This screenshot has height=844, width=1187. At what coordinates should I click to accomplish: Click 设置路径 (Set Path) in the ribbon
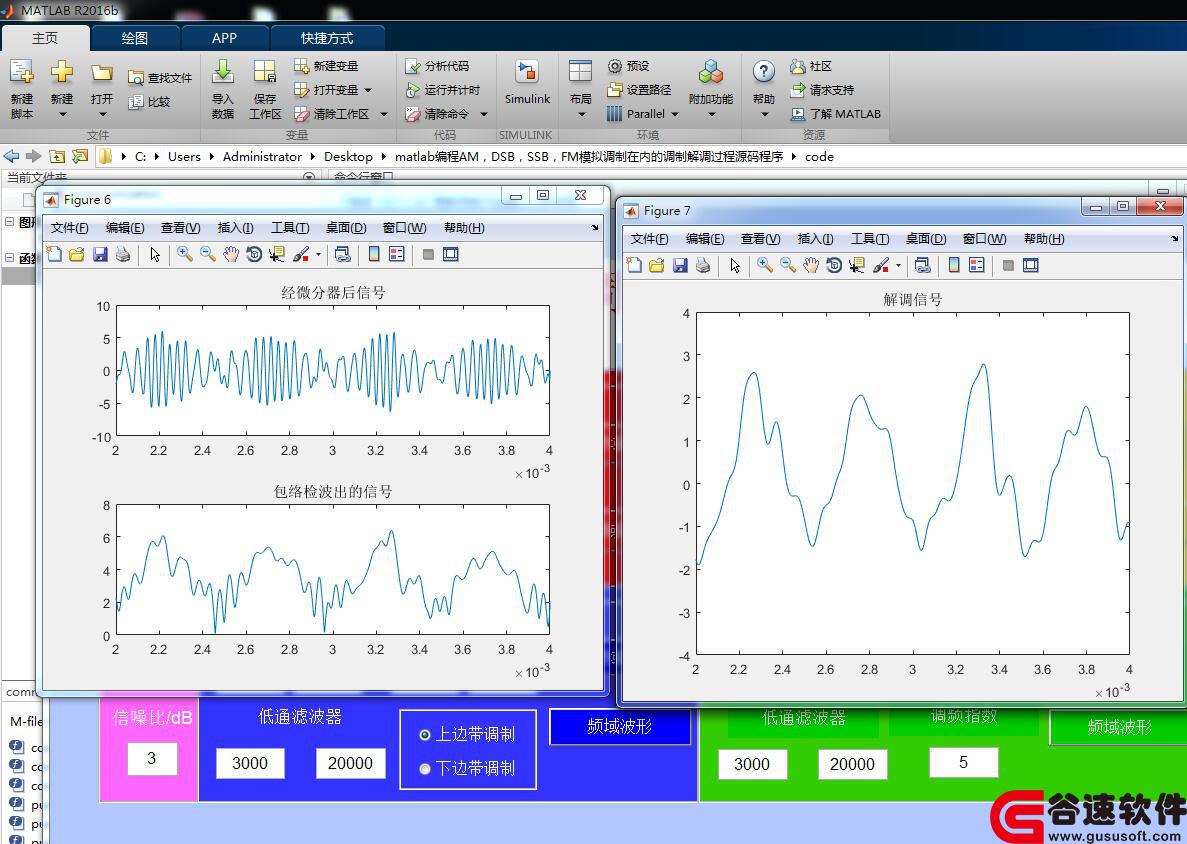tap(639, 90)
